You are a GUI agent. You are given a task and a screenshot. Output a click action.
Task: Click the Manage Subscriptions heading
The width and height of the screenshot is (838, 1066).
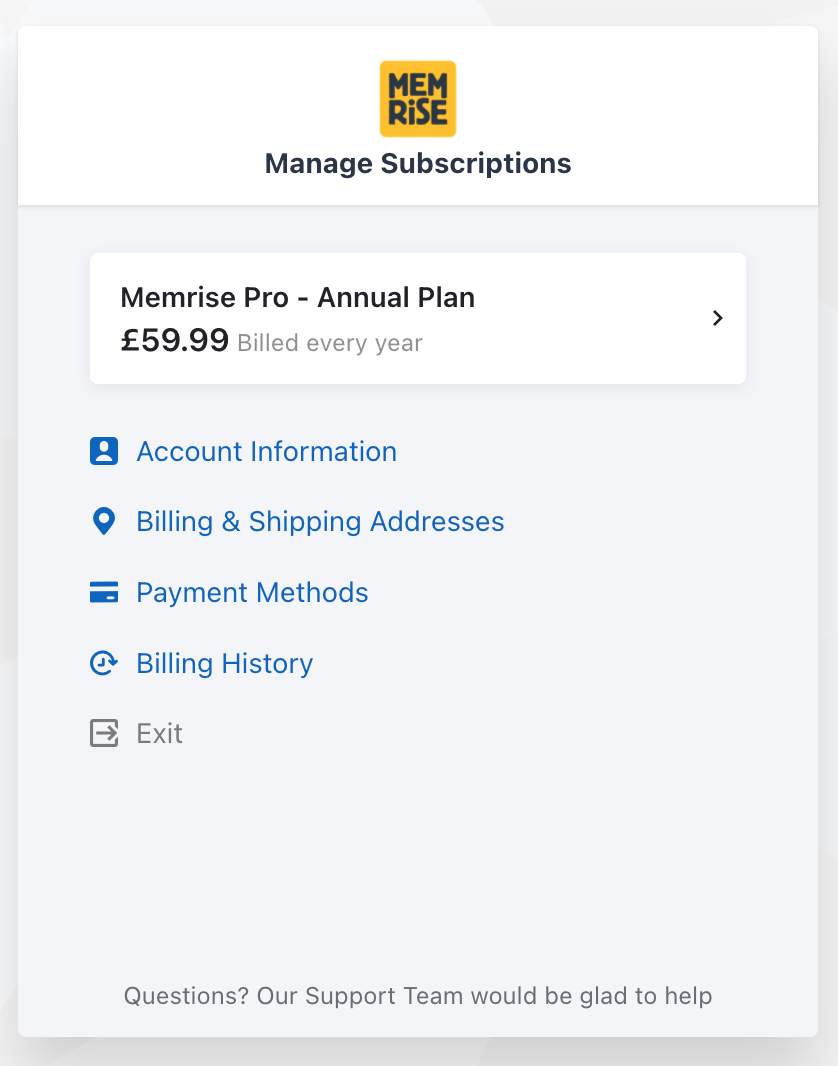(418, 163)
